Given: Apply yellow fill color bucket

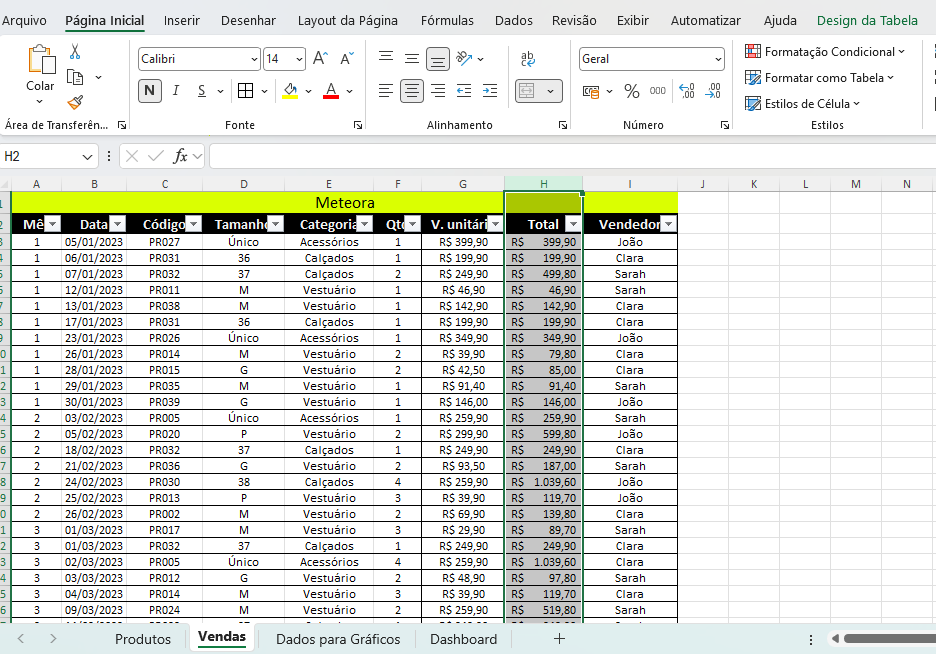Looking at the screenshot, I should click(290, 91).
